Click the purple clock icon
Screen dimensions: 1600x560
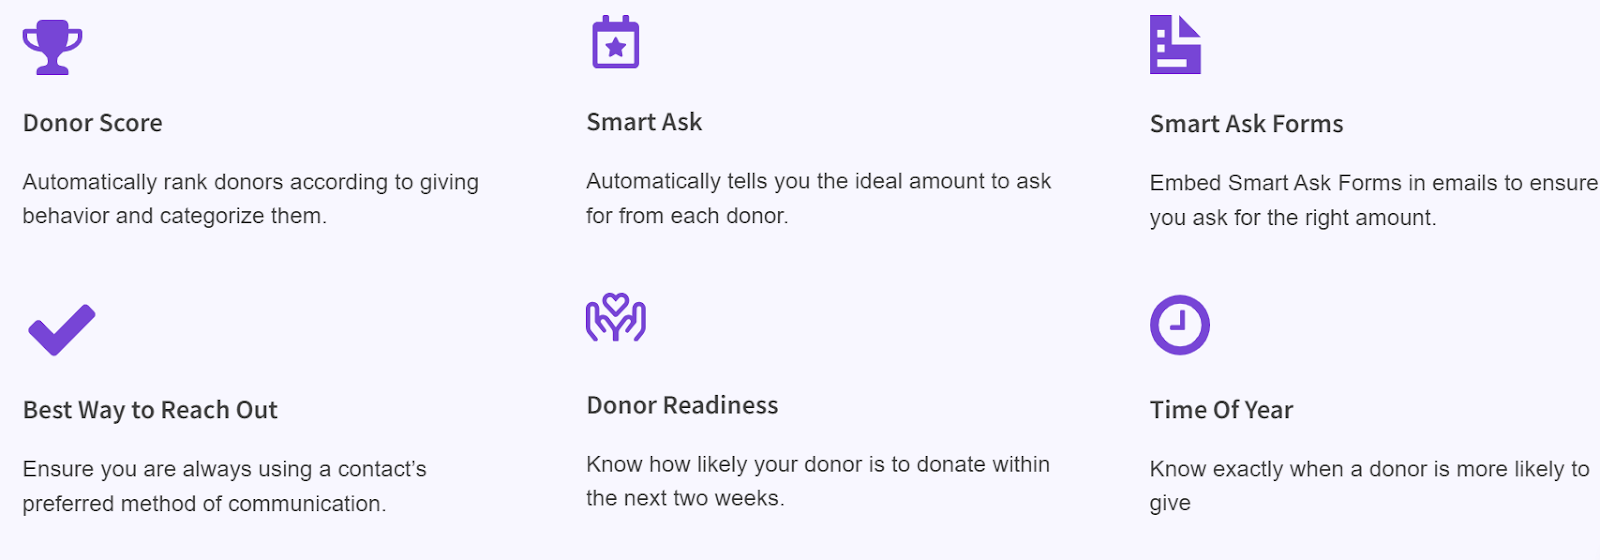(1179, 325)
